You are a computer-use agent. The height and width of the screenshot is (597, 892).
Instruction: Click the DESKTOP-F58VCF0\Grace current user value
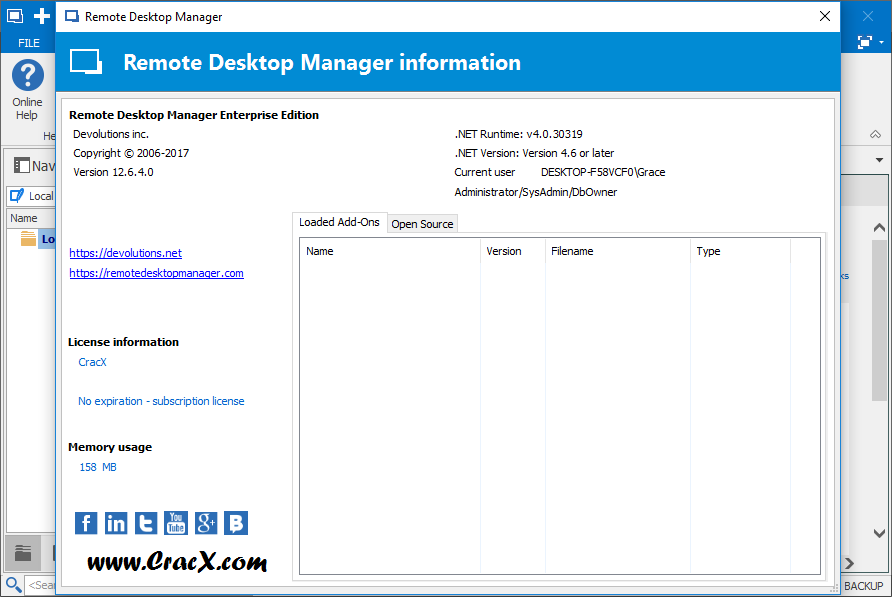[603, 172]
